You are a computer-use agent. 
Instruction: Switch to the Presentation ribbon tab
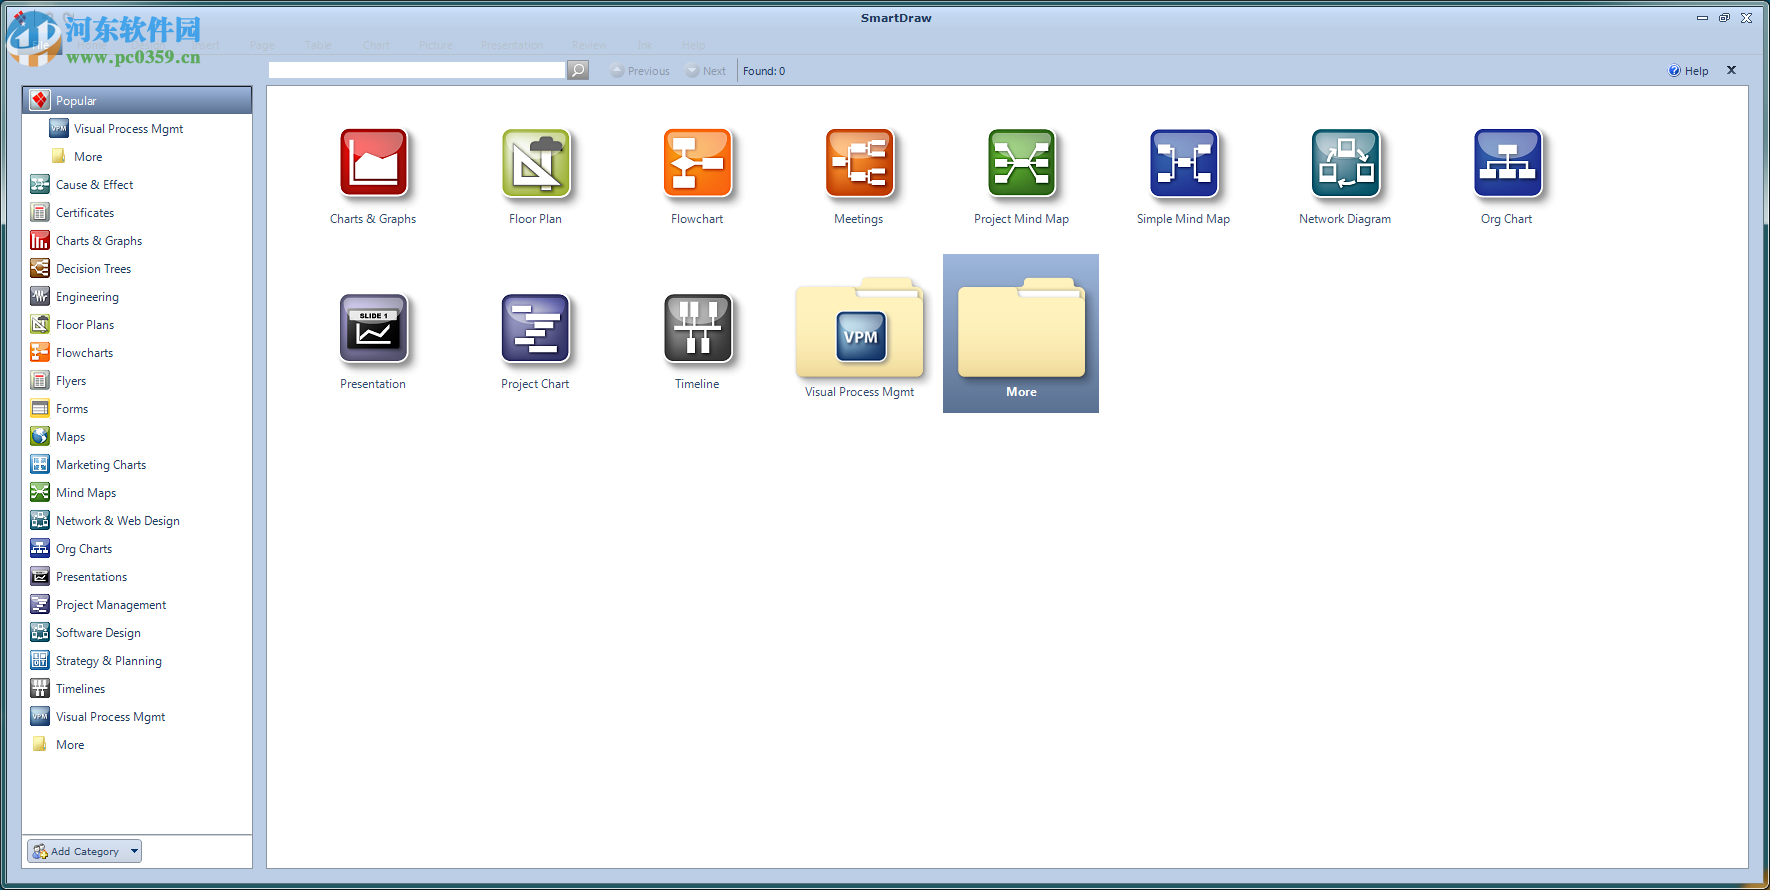pyautogui.click(x=512, y=45)
